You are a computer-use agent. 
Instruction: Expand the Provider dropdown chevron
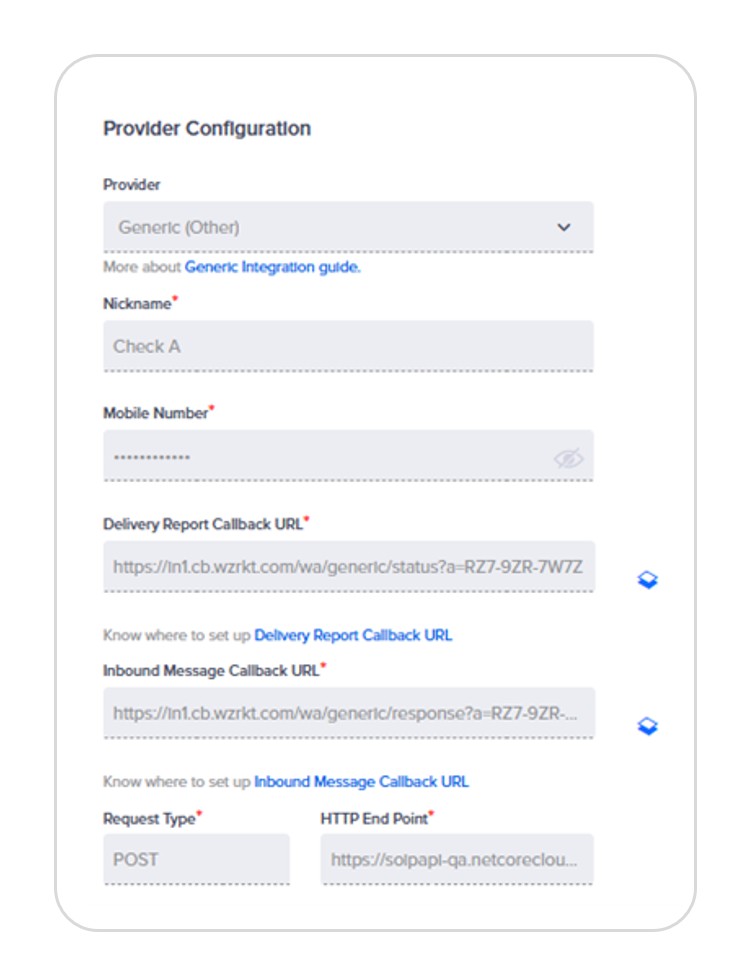pyautogui.click(x=564, y=227)
